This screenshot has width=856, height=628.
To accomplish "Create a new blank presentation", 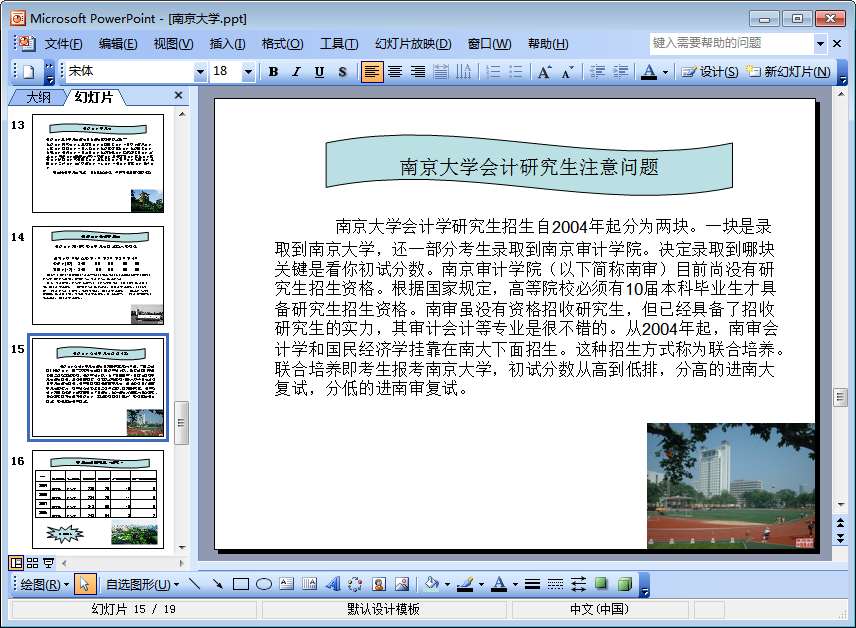I will coord(29,72).
